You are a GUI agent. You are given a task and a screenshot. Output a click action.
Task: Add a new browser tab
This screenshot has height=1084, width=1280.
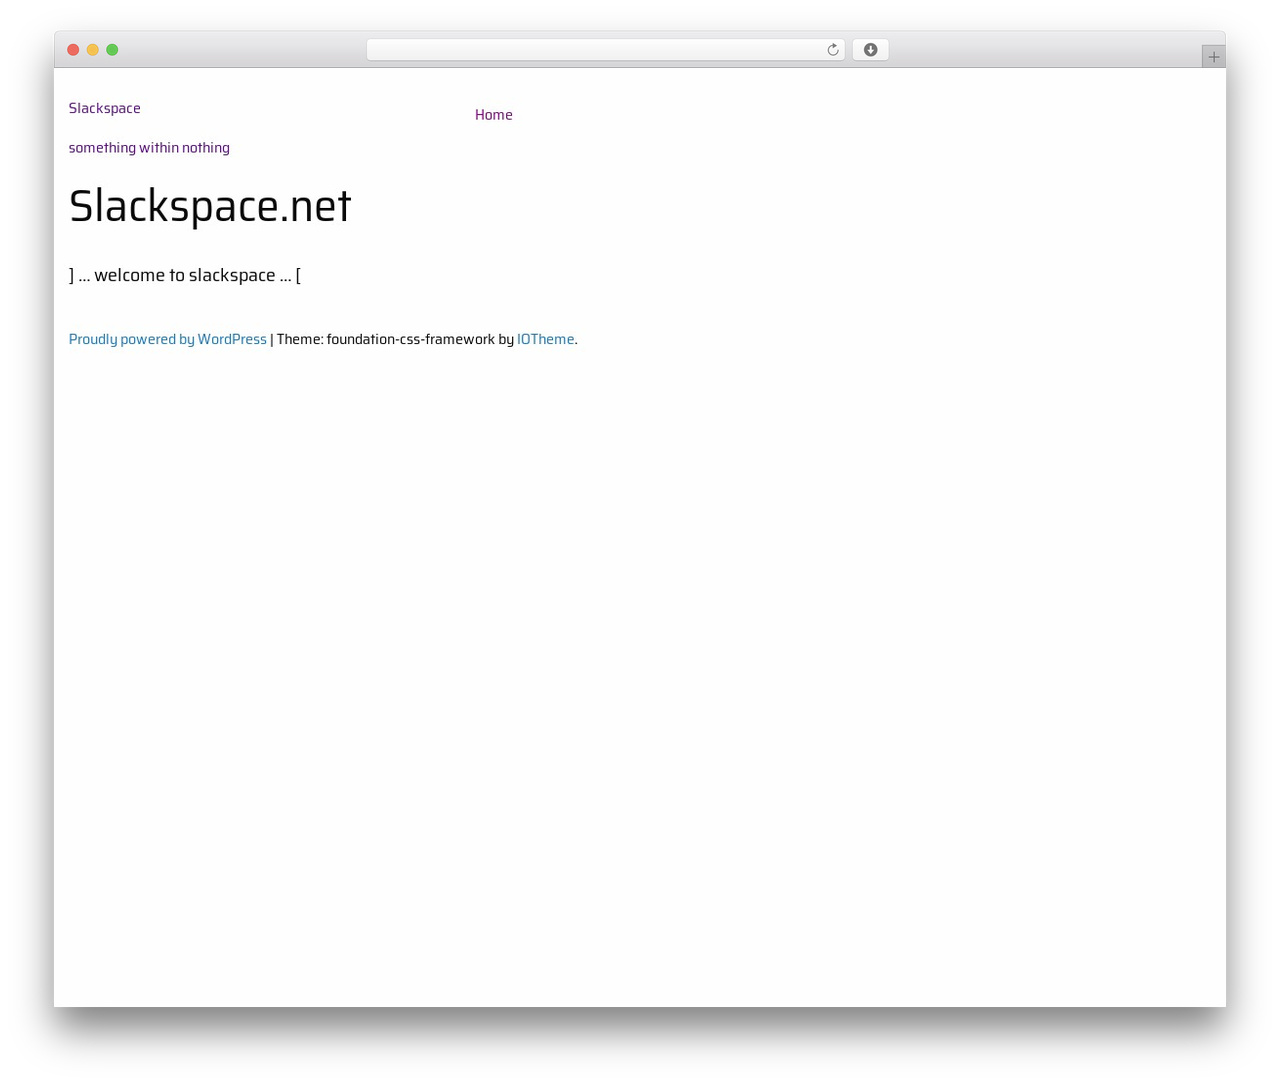1213,57
